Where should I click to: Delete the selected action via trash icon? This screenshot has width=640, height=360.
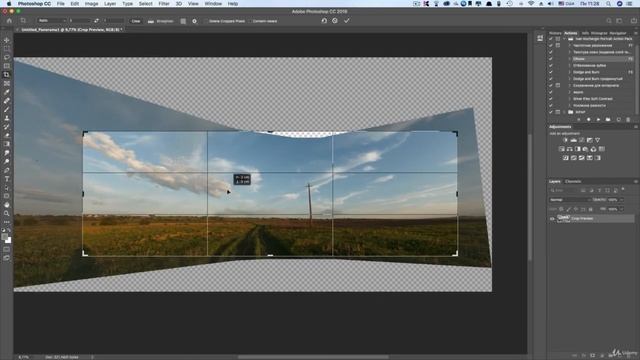[628, 120]
